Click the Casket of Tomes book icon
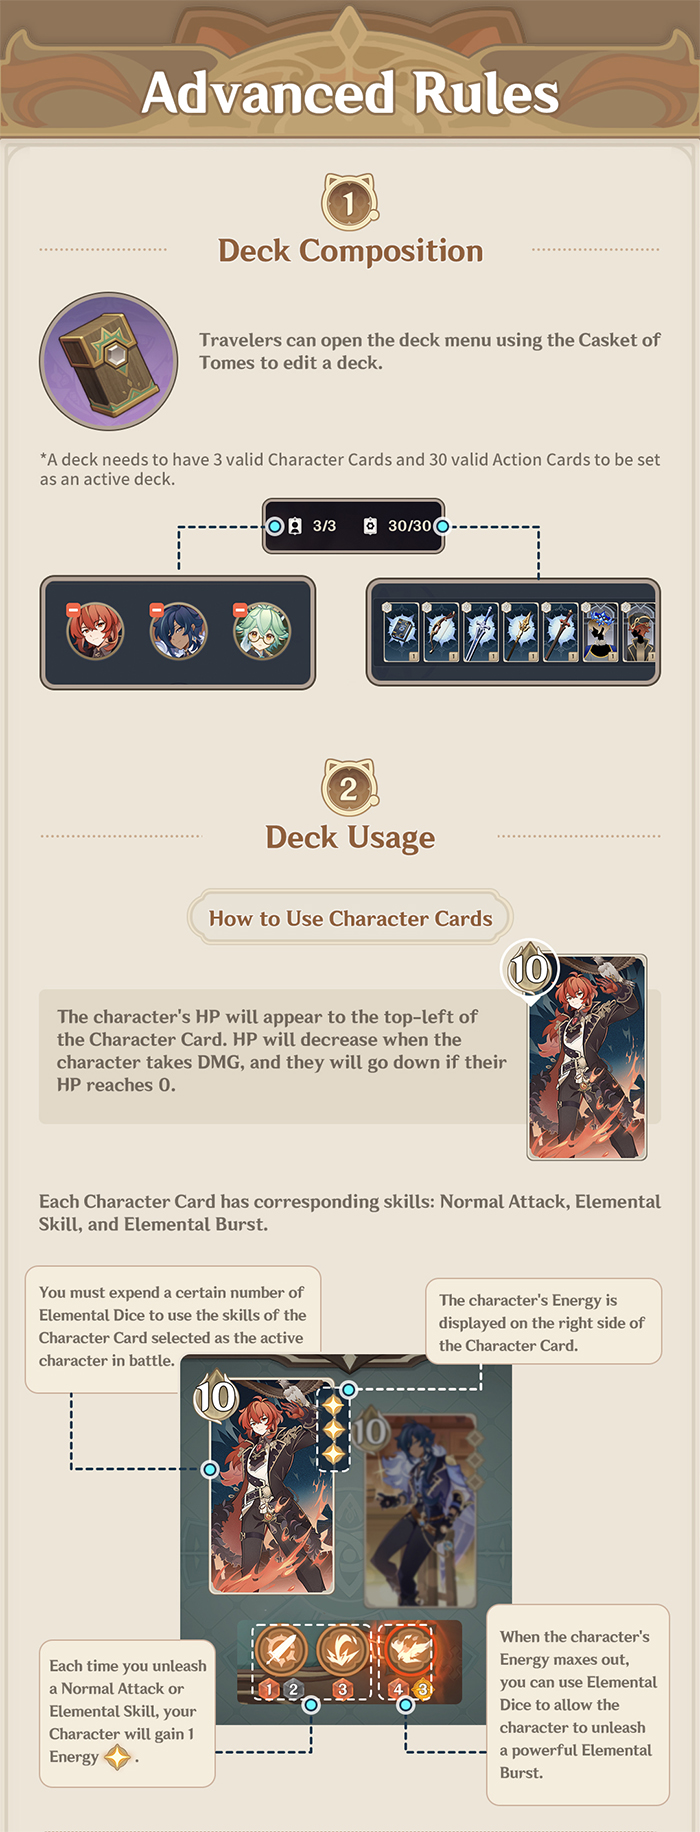 109,361
